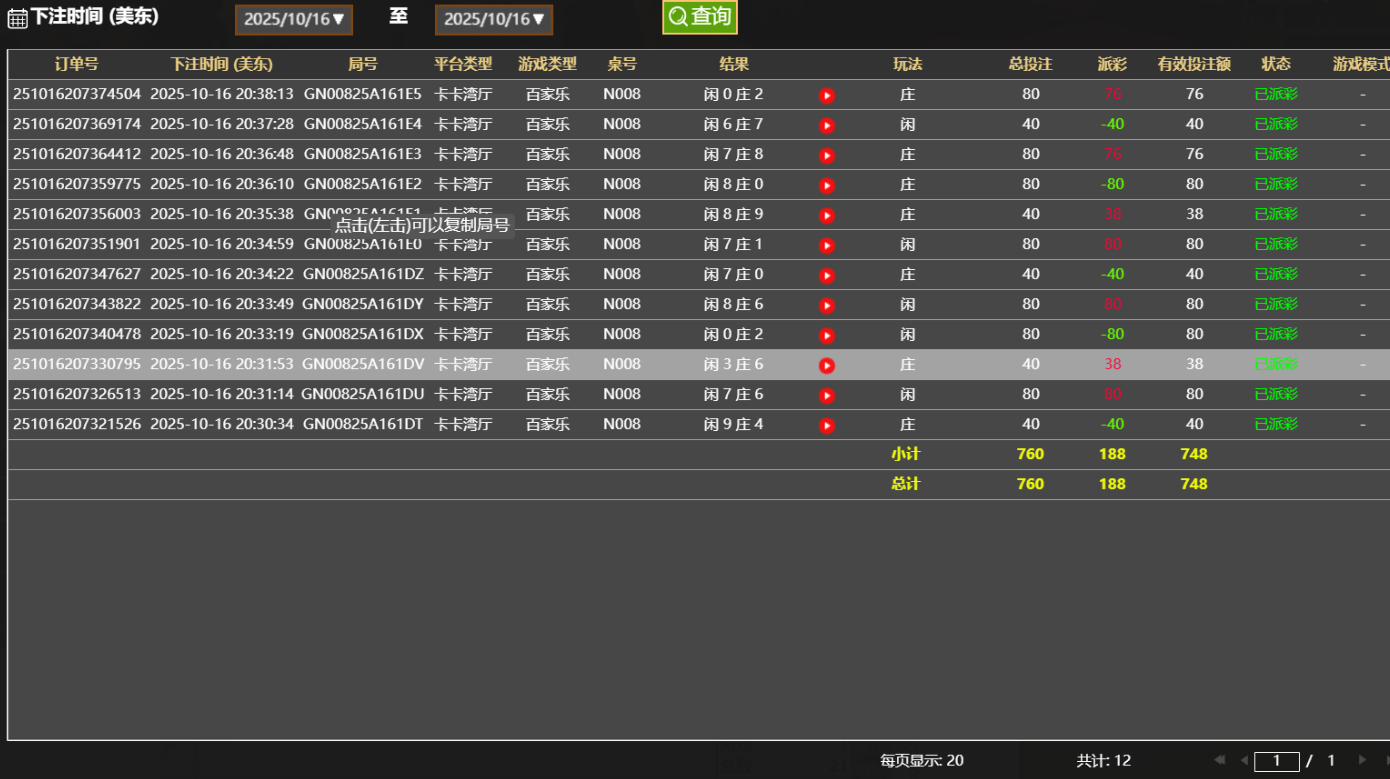Go to previous page arrow
The image size is (1390, 779).
point(1244,760)
